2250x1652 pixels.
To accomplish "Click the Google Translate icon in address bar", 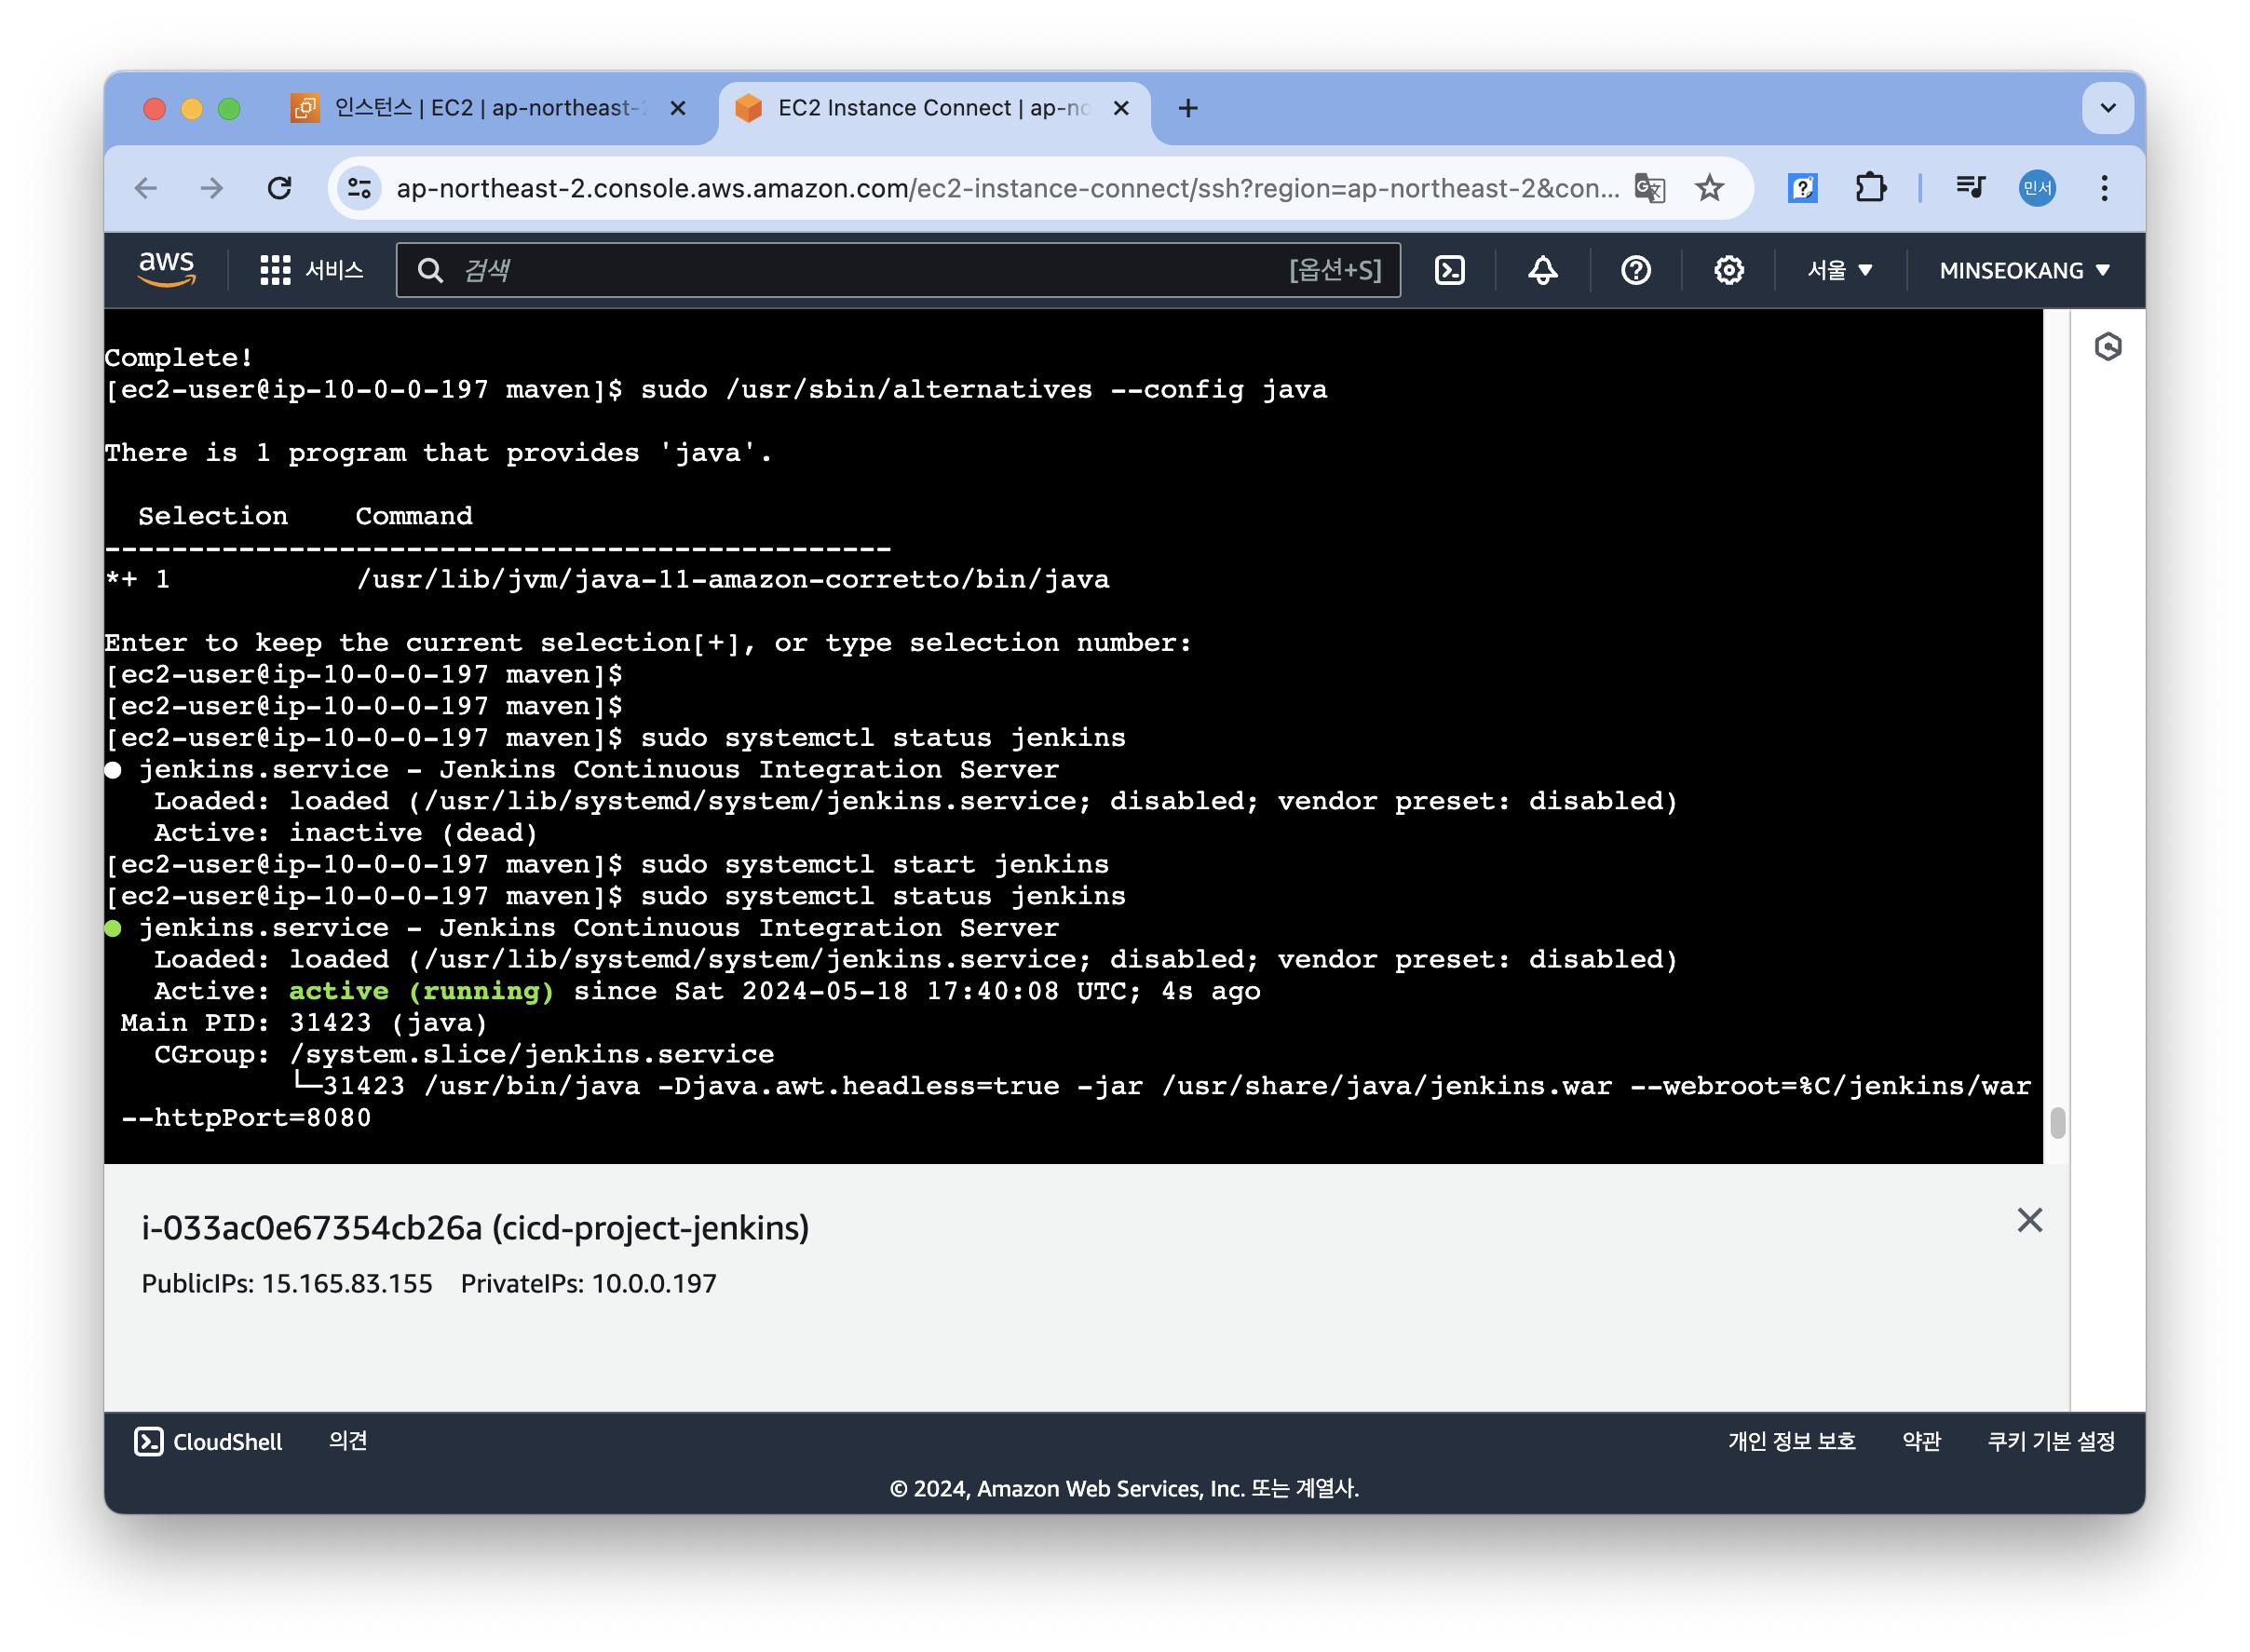I will pyautogui.click(x=1649, y=188).
